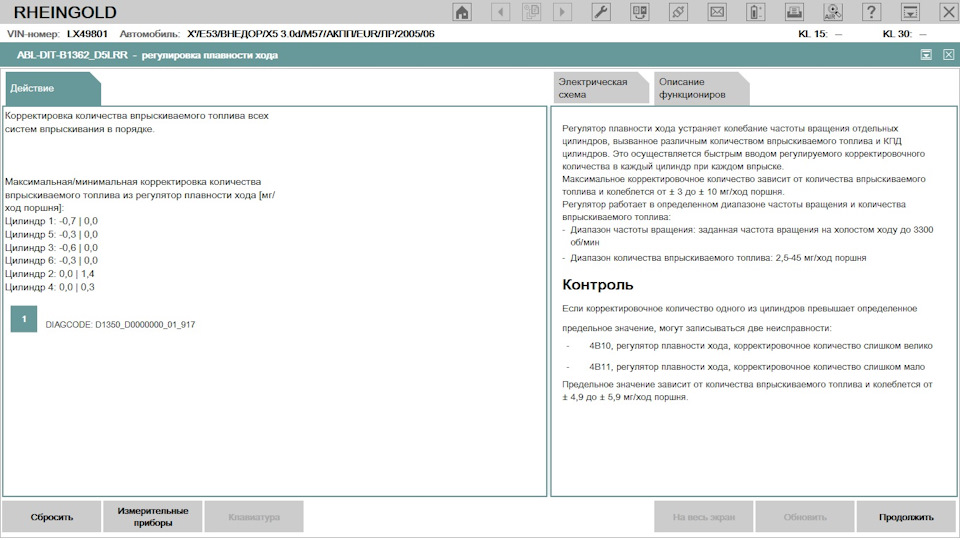Click the 4B11 fault description line
The width and height of the screenshot is (960, 540).
tap(757, 367)
